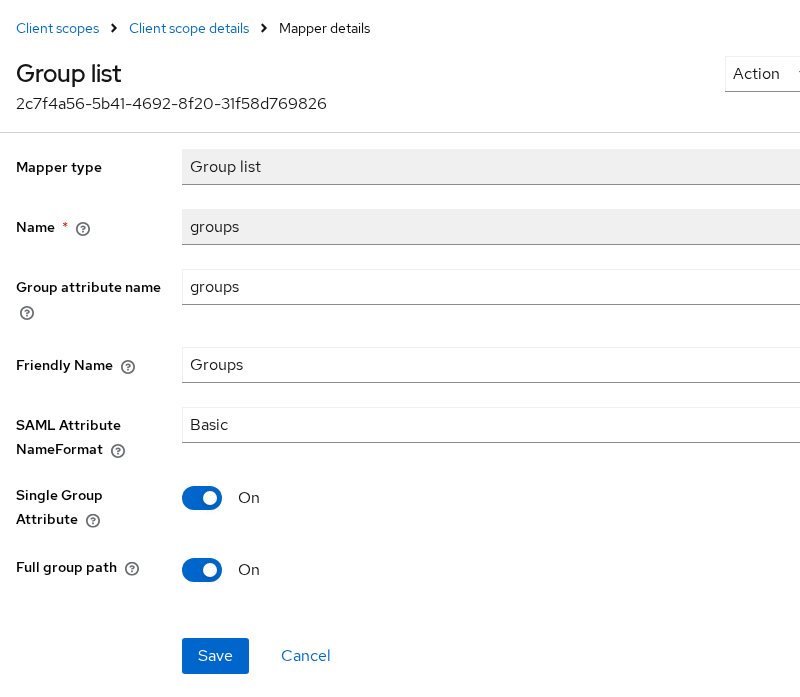Viewport: 800px width, 697px height.
Task: Cancel editing the mapper
Action: [306, 656]
